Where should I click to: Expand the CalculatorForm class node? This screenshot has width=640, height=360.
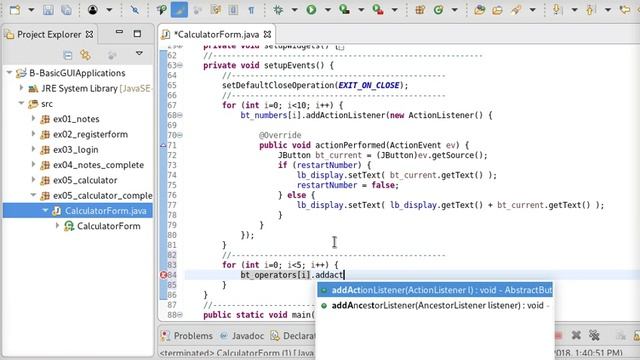tap(57, 225)
